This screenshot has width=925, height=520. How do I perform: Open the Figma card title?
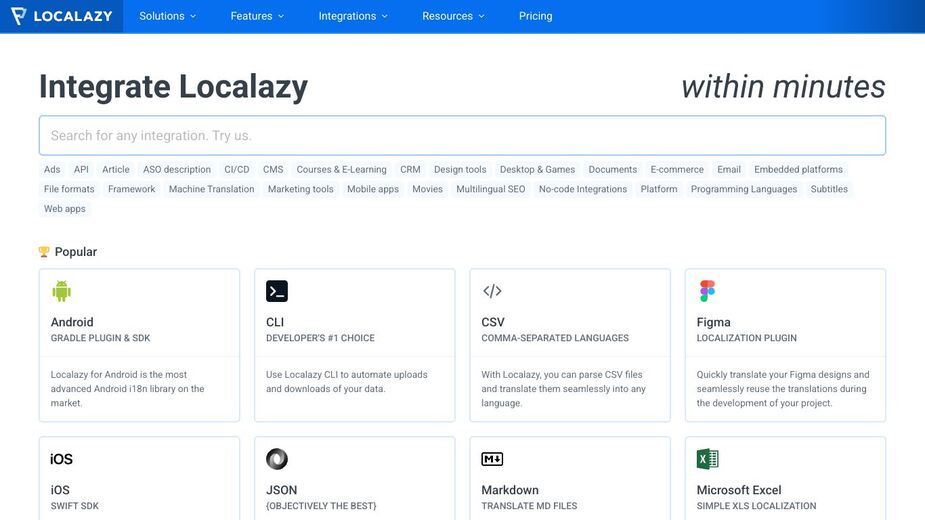coord(714,322)
